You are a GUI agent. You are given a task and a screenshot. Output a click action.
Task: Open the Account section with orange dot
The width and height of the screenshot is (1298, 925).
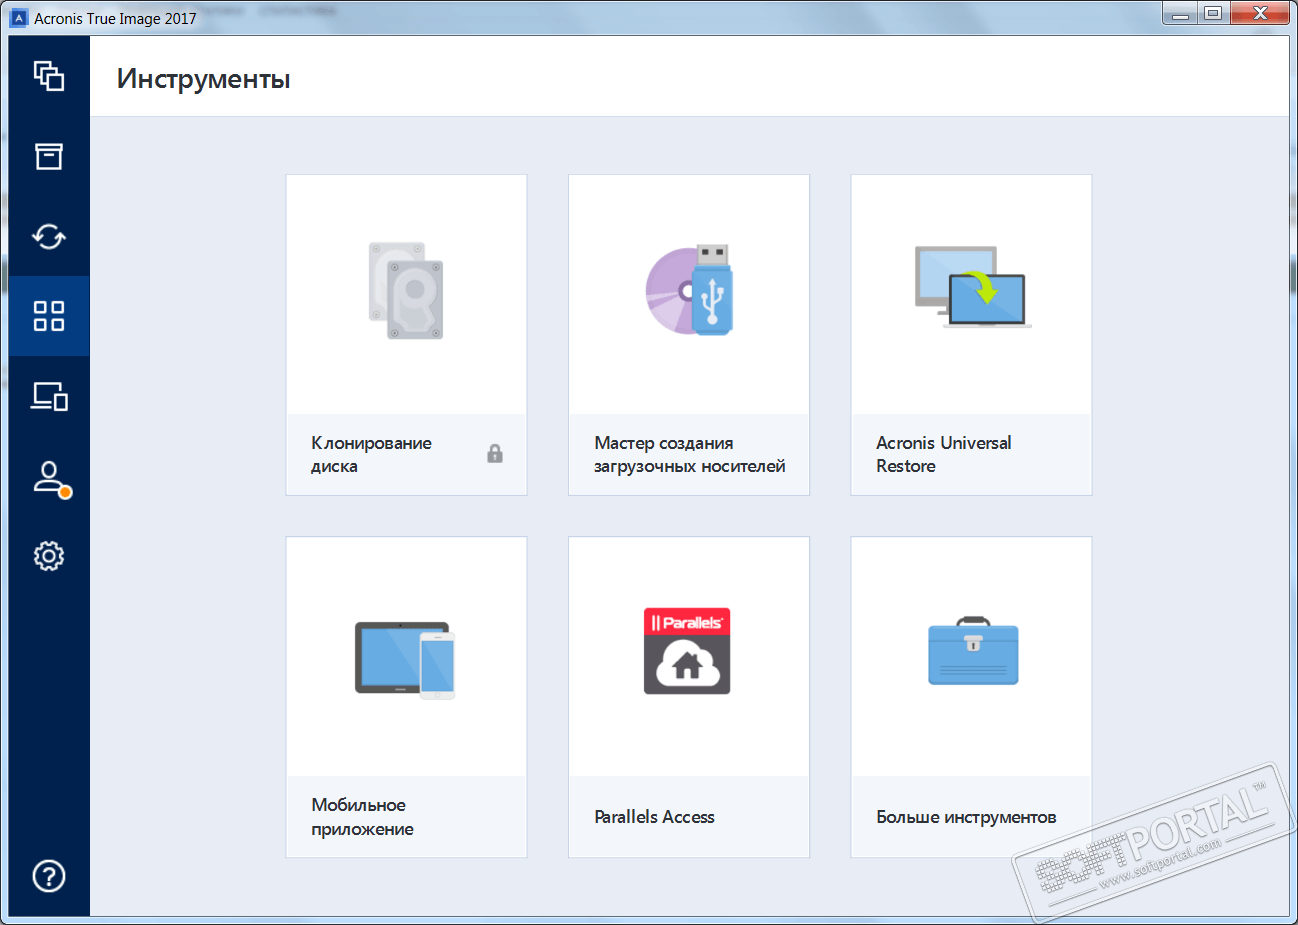[x=50, y=478]
